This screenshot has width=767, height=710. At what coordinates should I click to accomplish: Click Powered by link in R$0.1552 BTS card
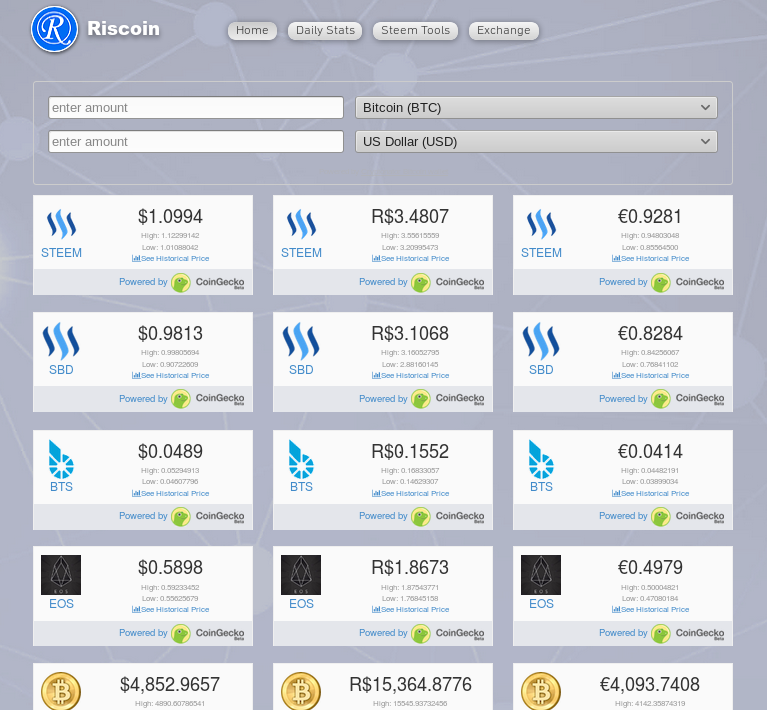pyautogui.click(x=383, y=516)
